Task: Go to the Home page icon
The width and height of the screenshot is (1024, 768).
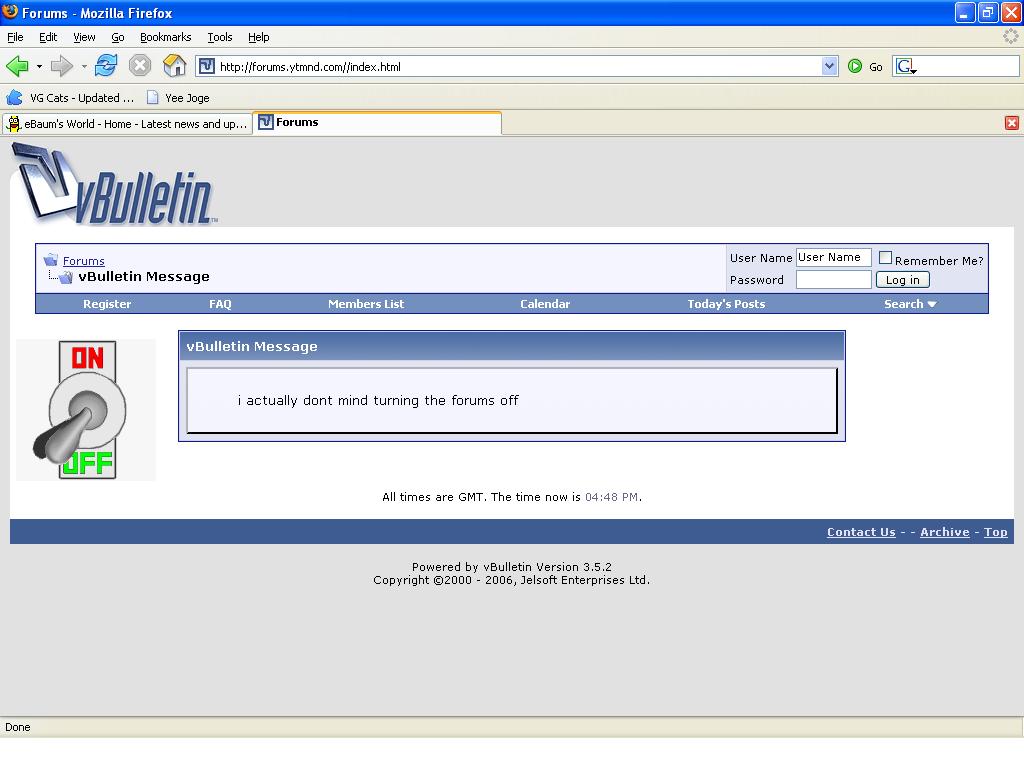Action: pos(174,66)
